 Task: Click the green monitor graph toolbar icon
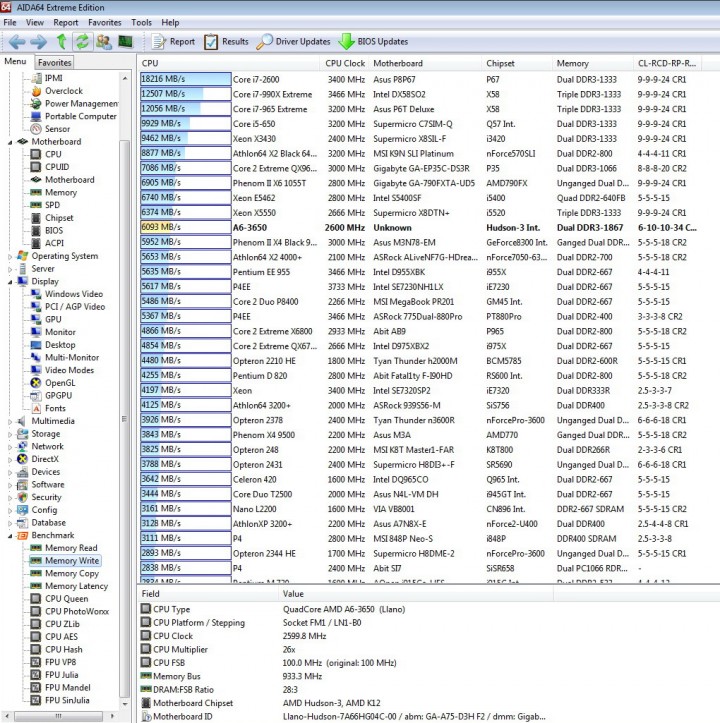click(125, 41)
